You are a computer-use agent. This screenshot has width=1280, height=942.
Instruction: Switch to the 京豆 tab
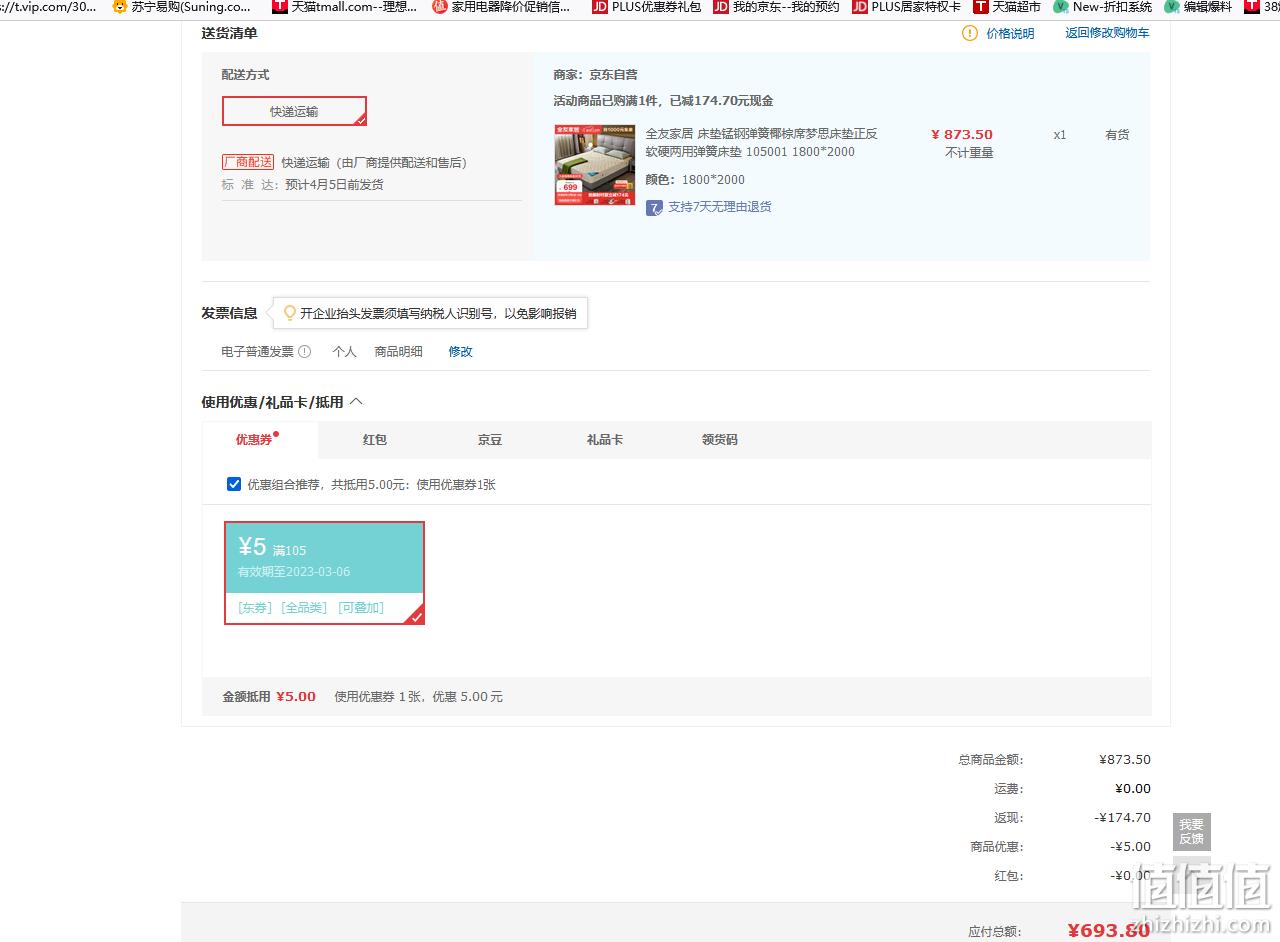490,439
